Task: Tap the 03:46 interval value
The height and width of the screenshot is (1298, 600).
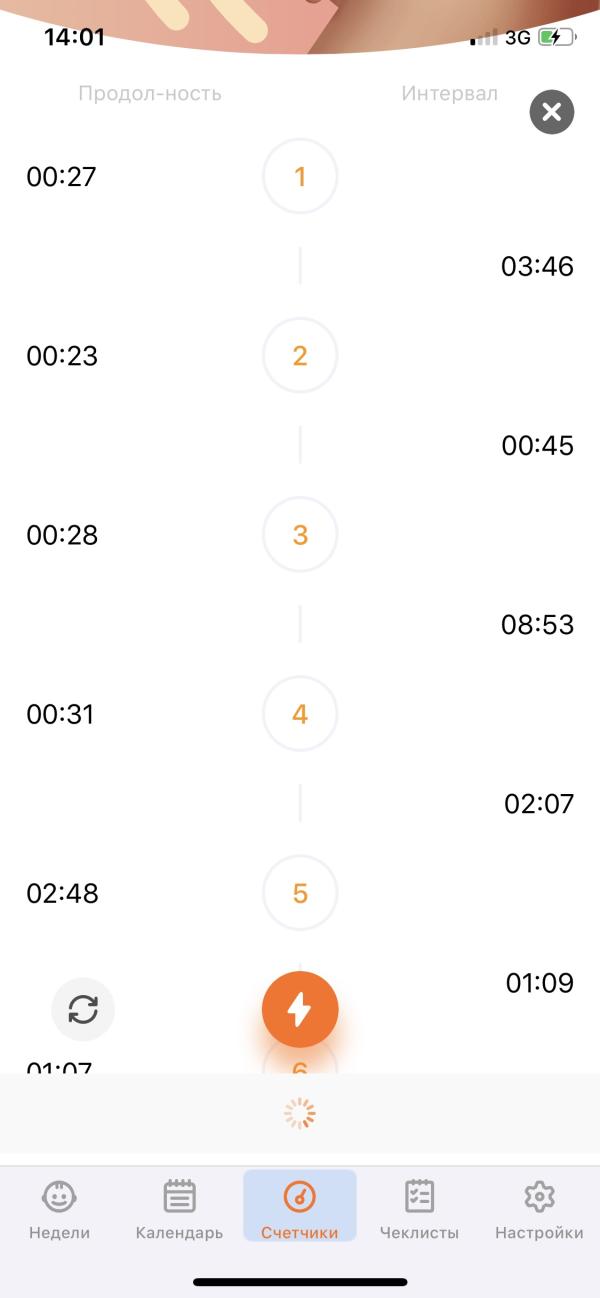Action: click(538, 266)
